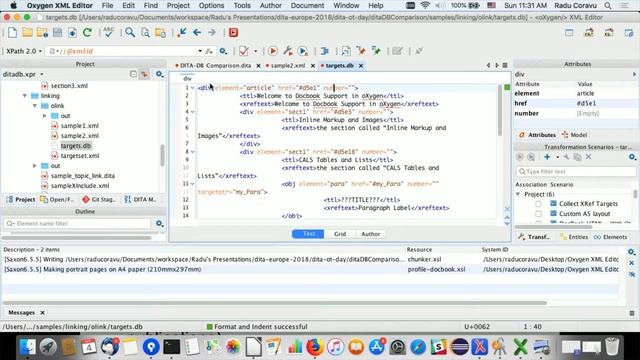Open the Document menu

pyautogui.click(x=307, y=6)
